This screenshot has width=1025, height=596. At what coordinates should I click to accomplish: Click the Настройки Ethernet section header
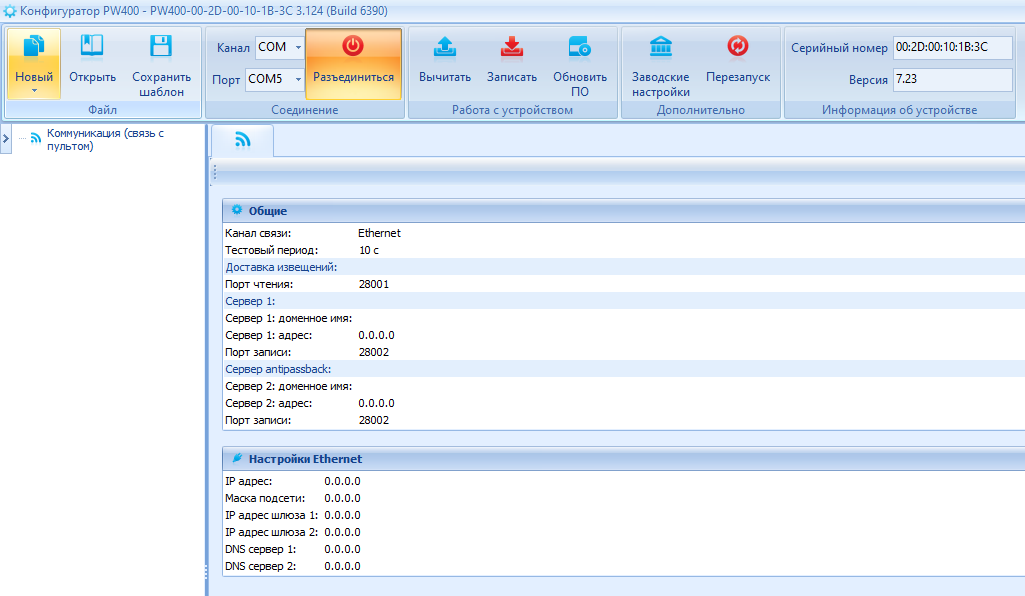[305, 459]
